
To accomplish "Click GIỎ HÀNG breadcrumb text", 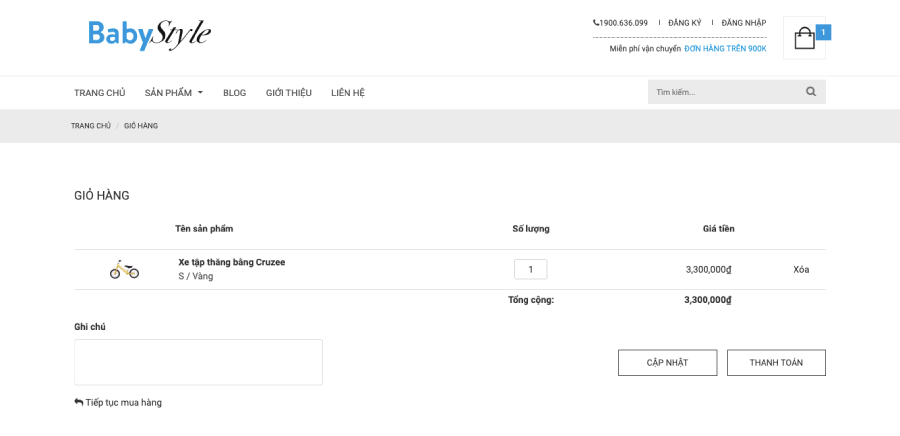I will [141, 126].
